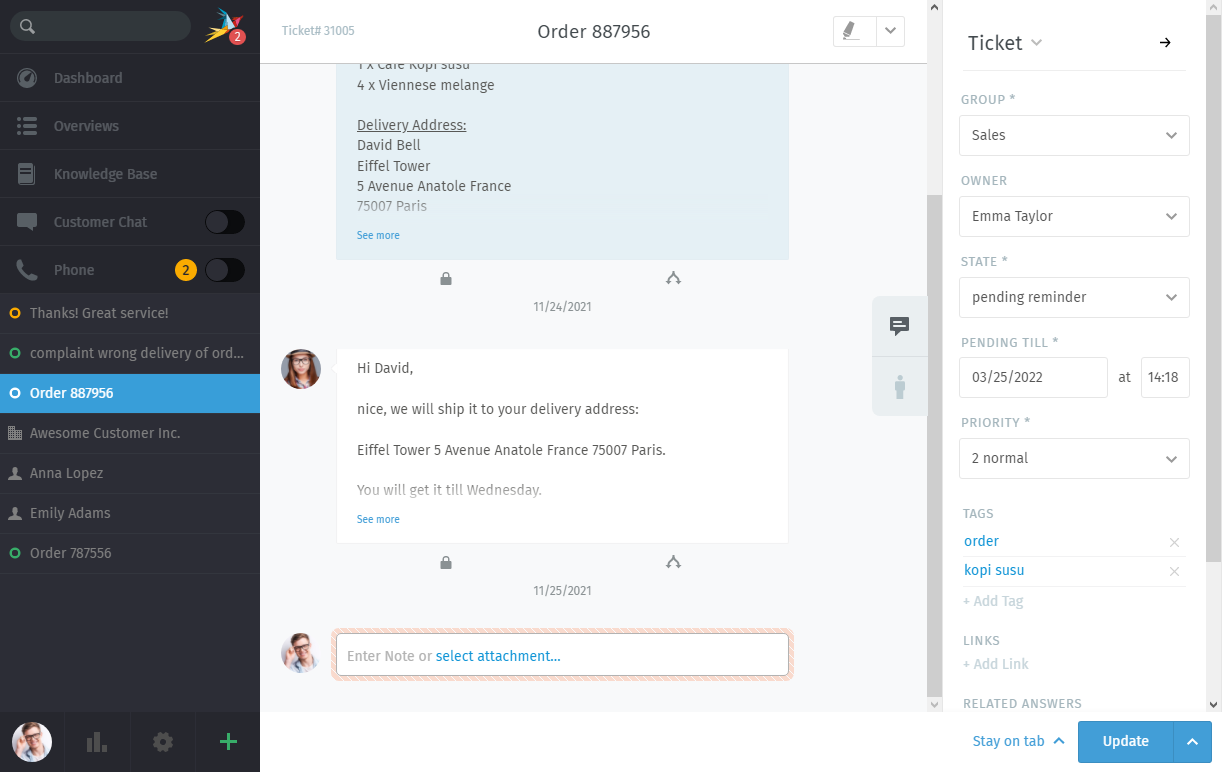Click the sidebar search field
This screenshot has height=772, width=1222.
100,26
